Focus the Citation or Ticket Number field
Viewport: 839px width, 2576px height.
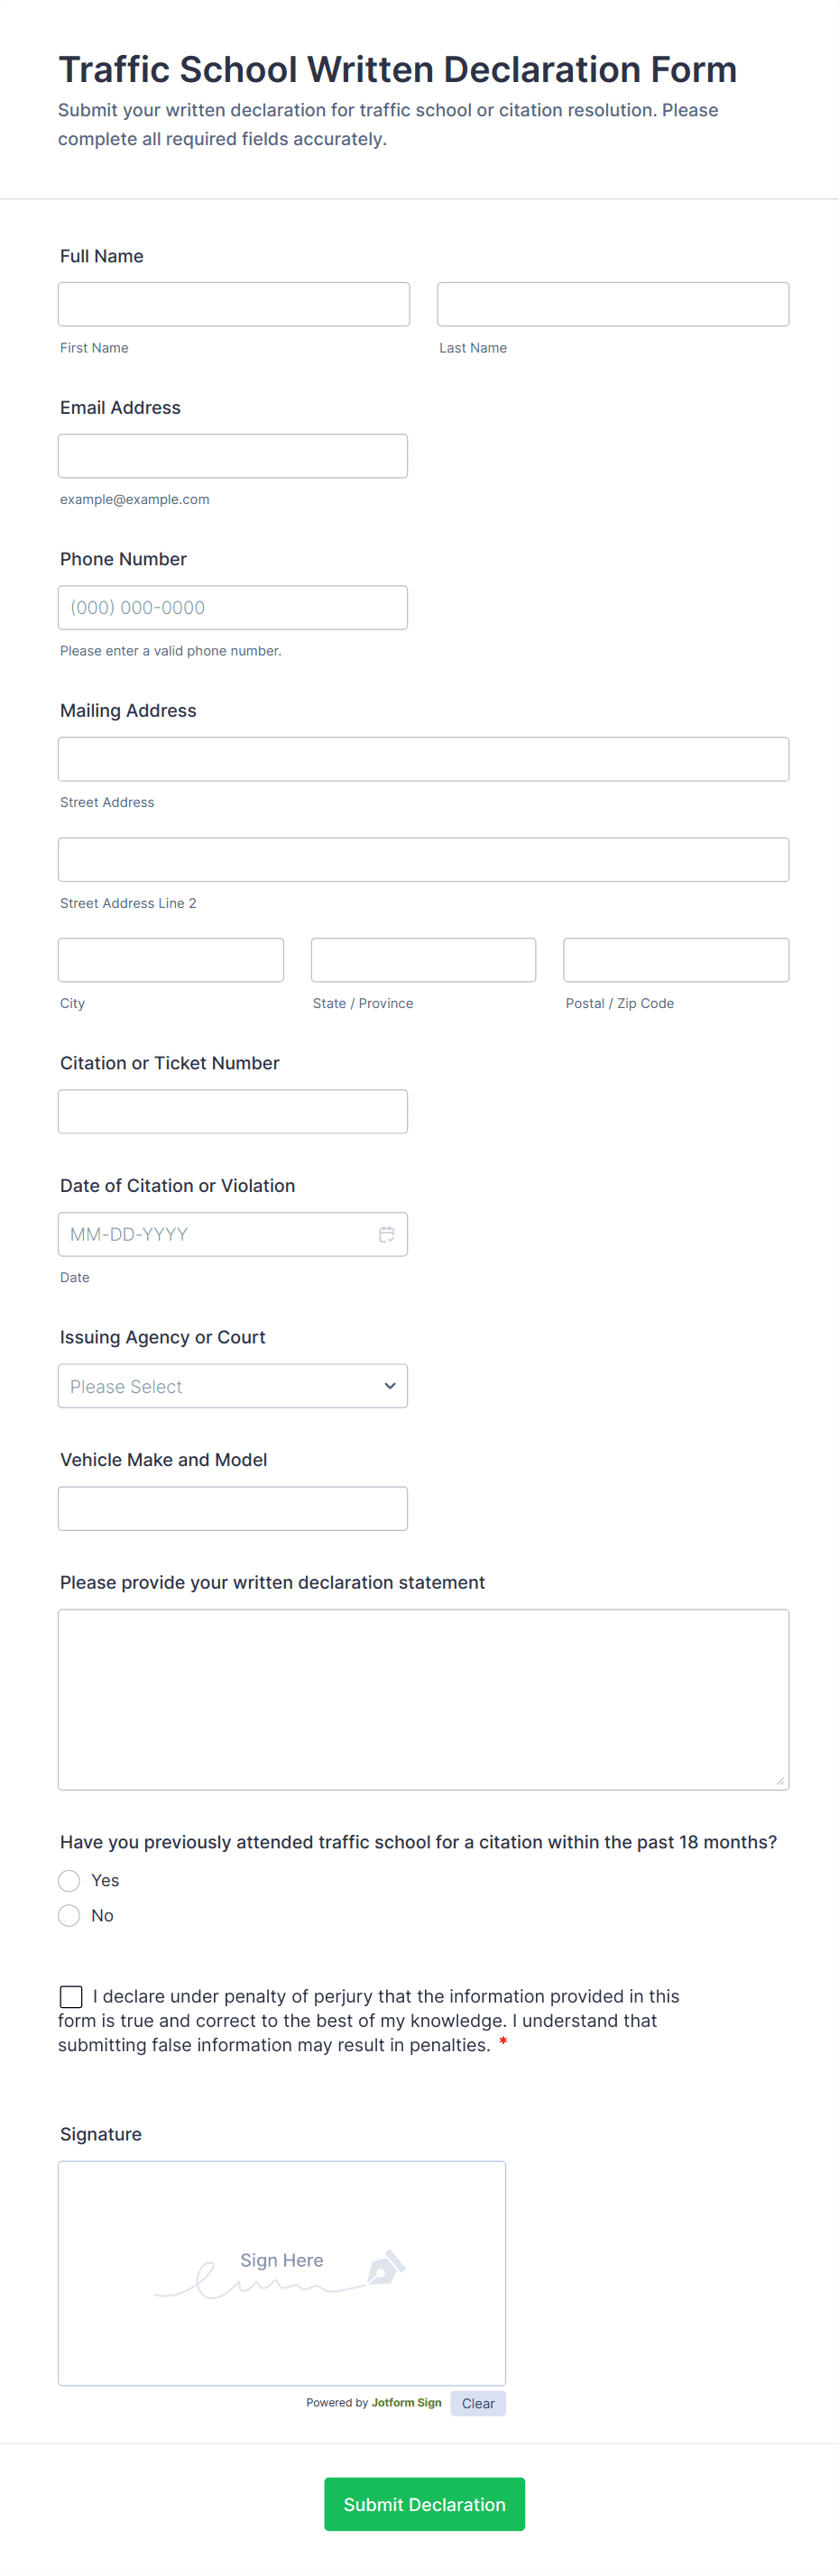click(232, 1111)
